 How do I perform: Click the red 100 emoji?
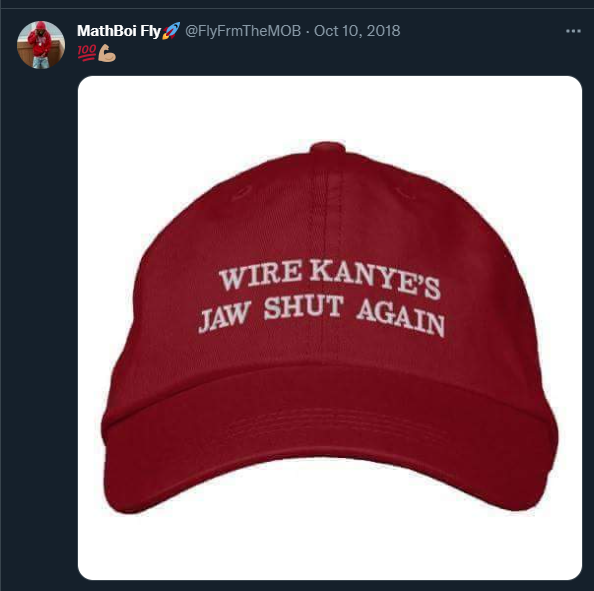[x=87, y=53]
